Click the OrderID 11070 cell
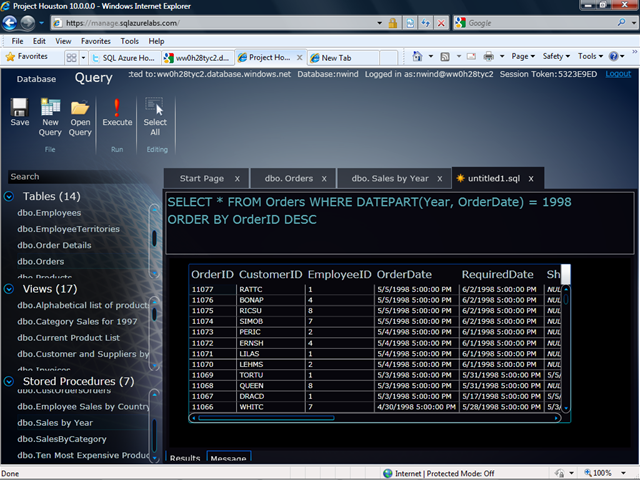640x480 pixels. (212, 364)
